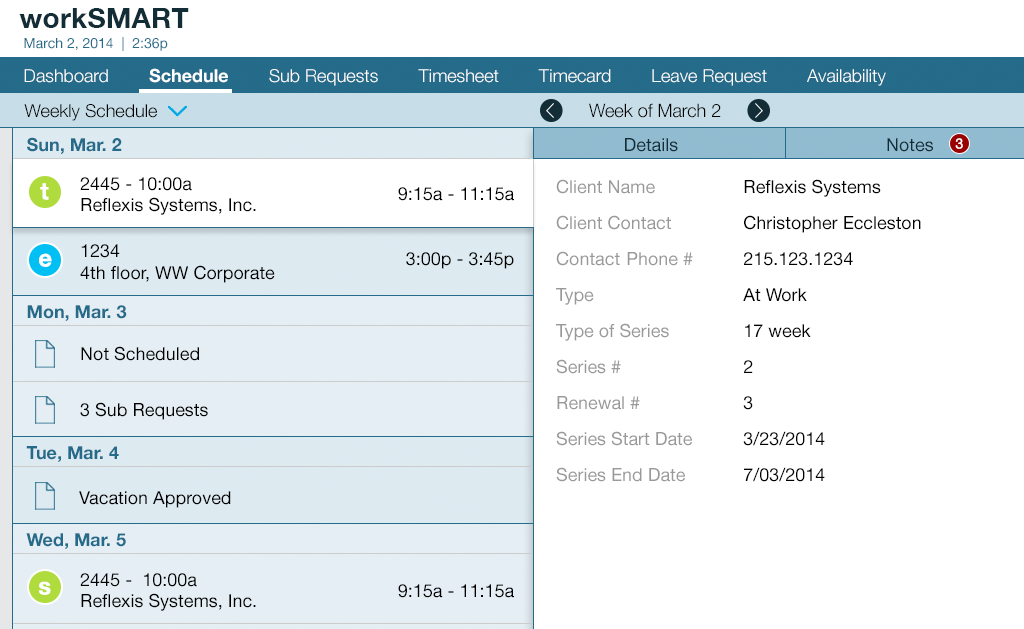Open the Timesheet tab
Image resolution: width=1024 pixels, height=629 pixels.
pyautogui.click(x=458, y=76)
